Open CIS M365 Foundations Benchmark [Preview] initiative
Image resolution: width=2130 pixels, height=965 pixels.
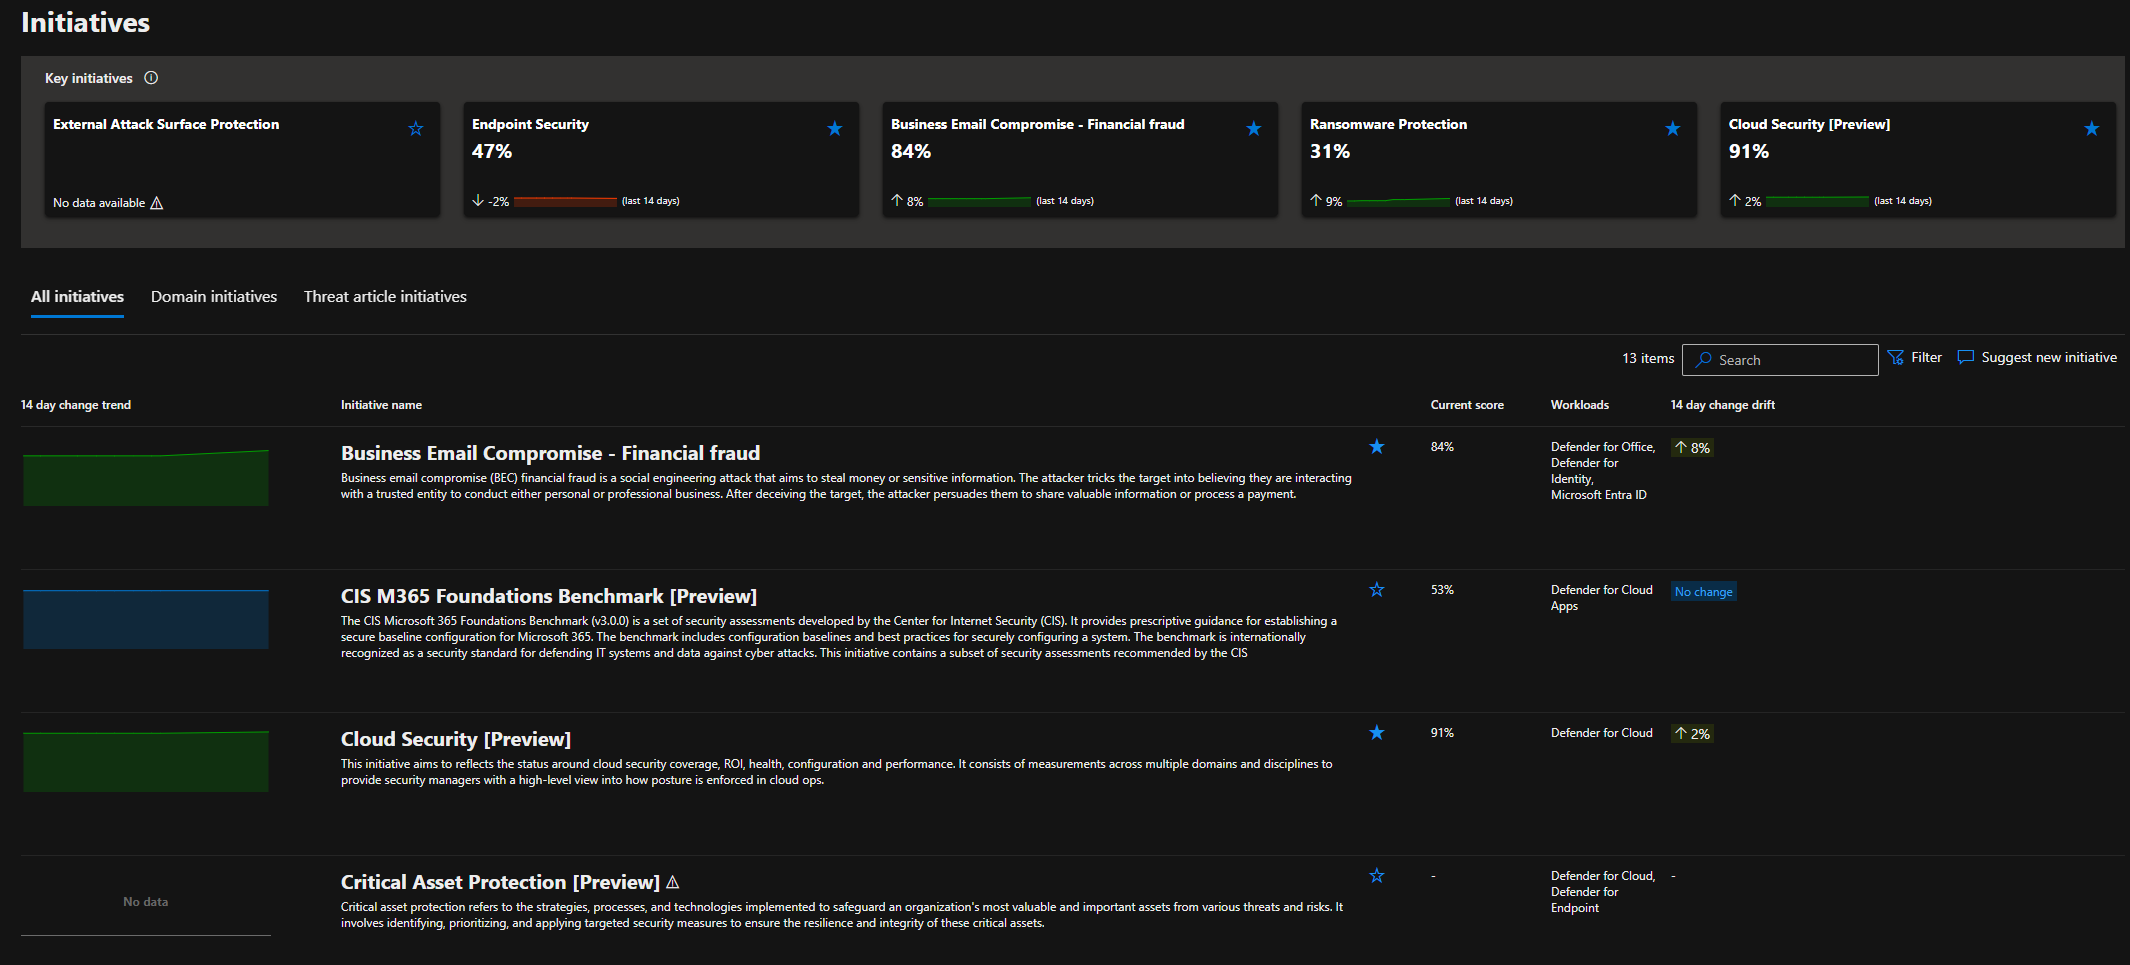[x=548, y=596]
